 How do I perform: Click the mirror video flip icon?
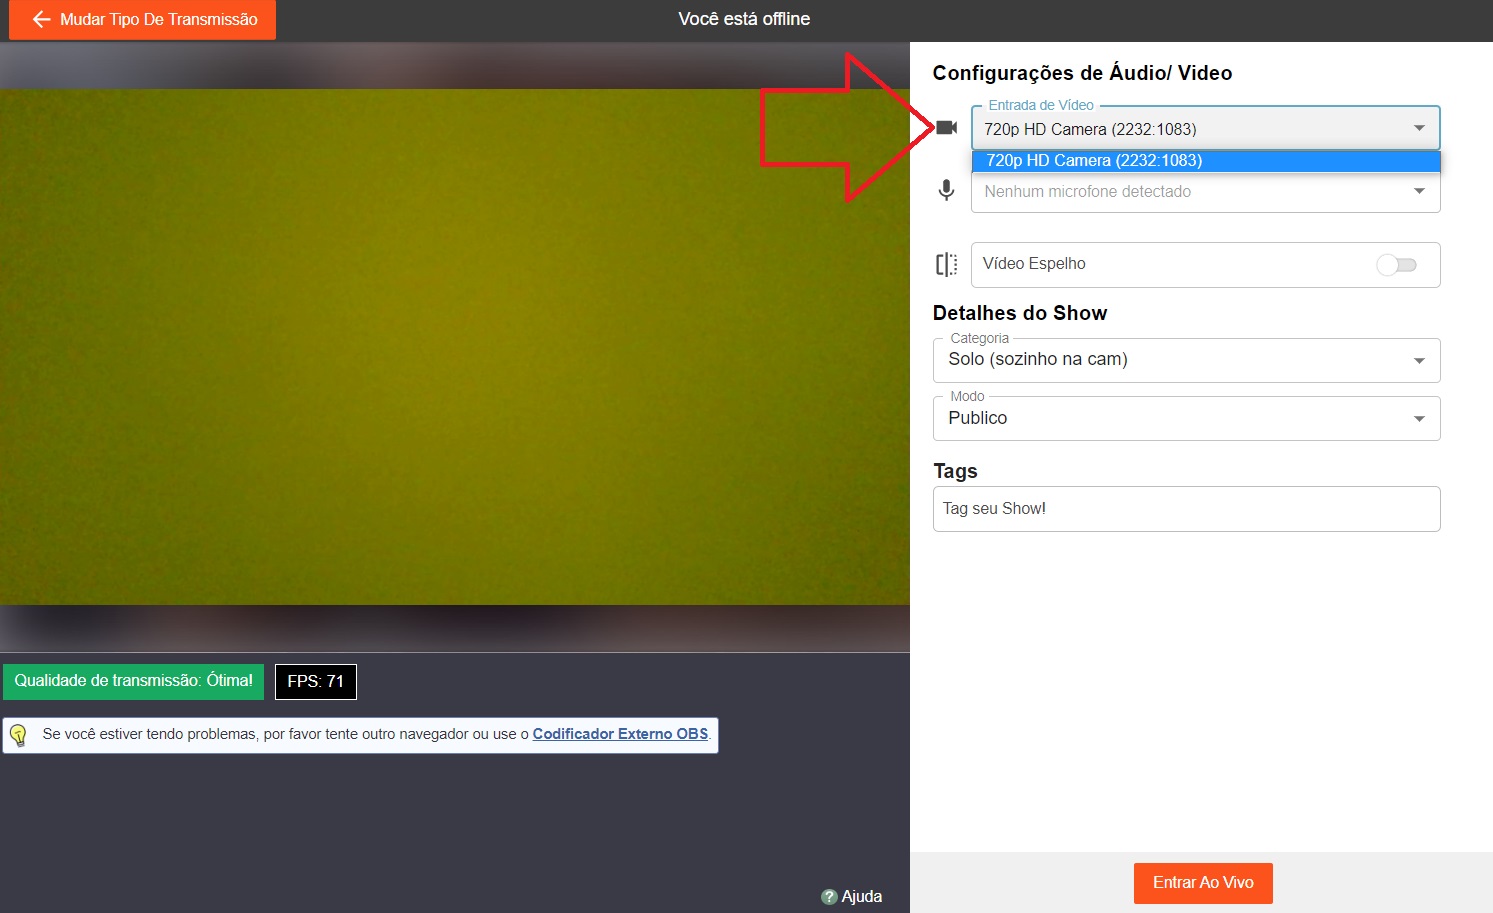tap(946, 264)
